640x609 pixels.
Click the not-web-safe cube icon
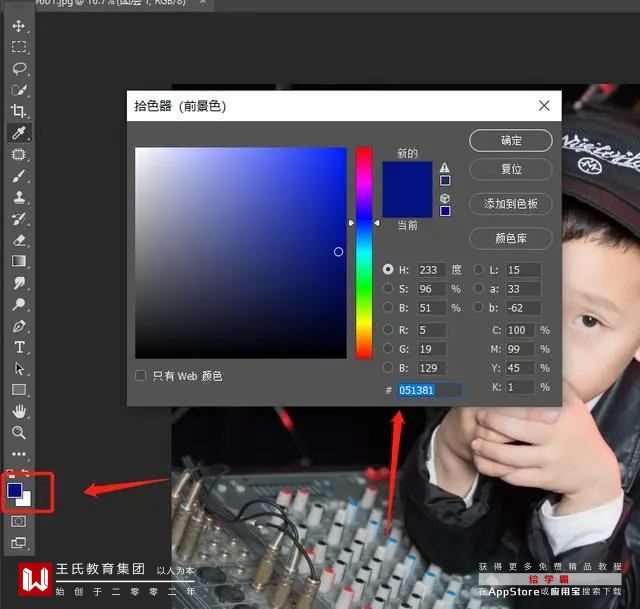444,198
